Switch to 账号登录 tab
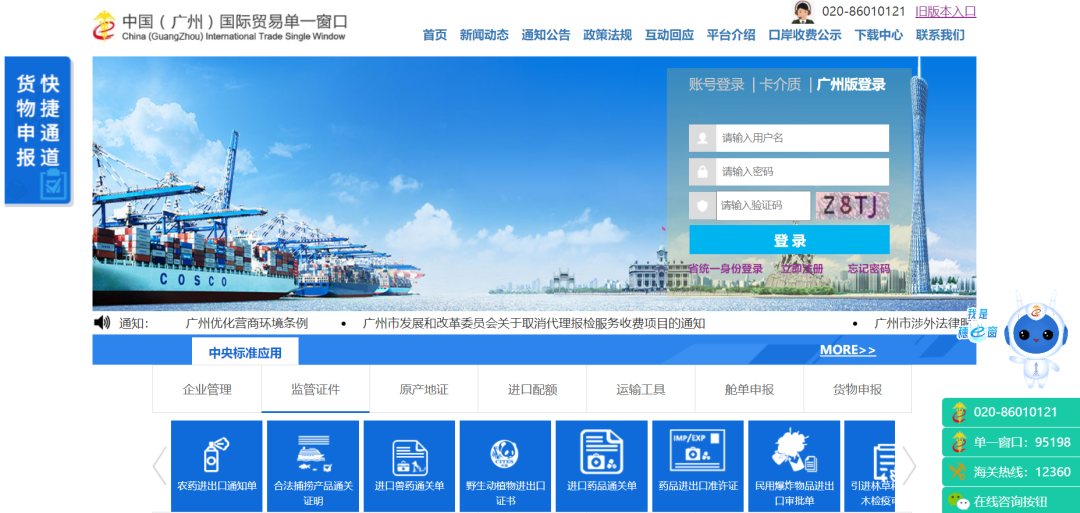This screenshot has height=513, width=1080. pos(717,85)
